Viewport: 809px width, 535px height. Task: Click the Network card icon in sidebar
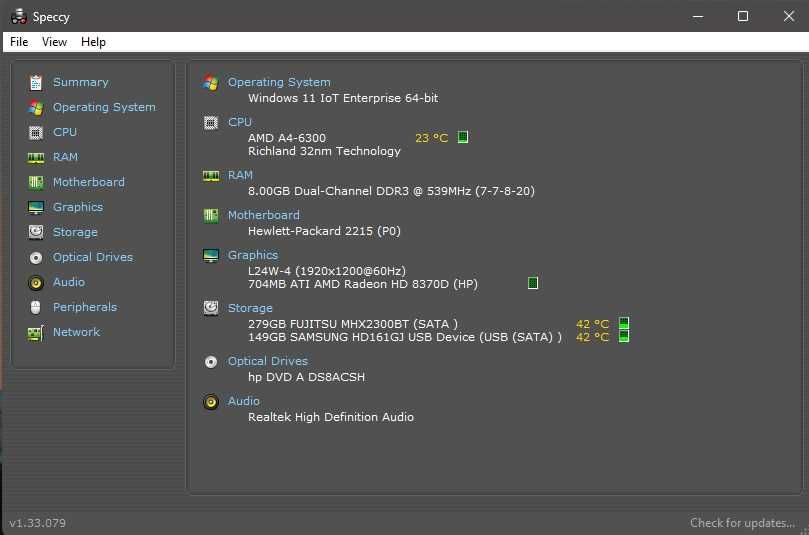[x=36, y=333]
